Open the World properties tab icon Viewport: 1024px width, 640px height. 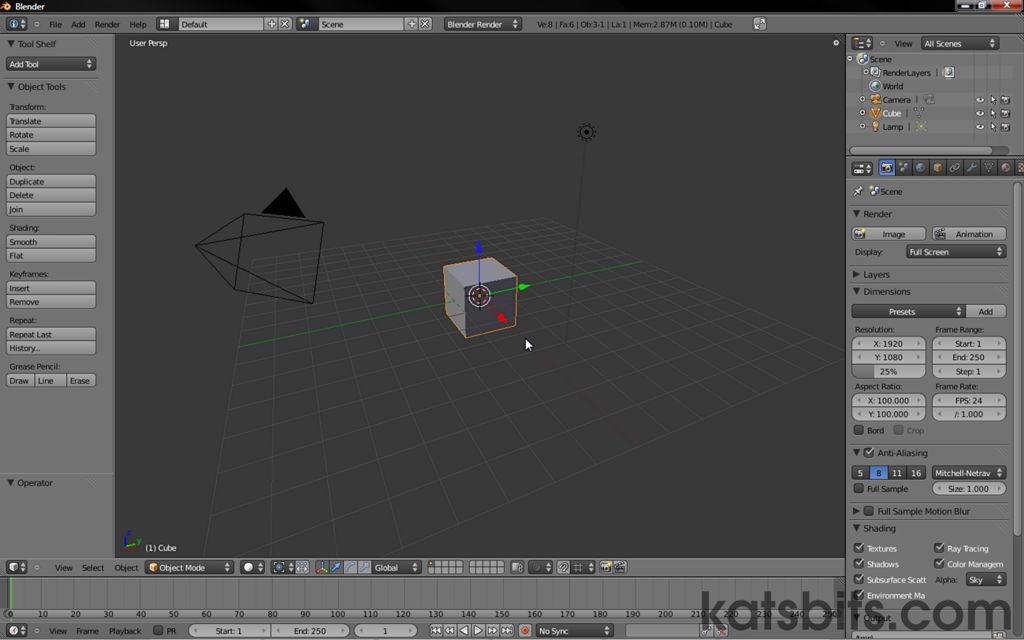pos(920,168)
